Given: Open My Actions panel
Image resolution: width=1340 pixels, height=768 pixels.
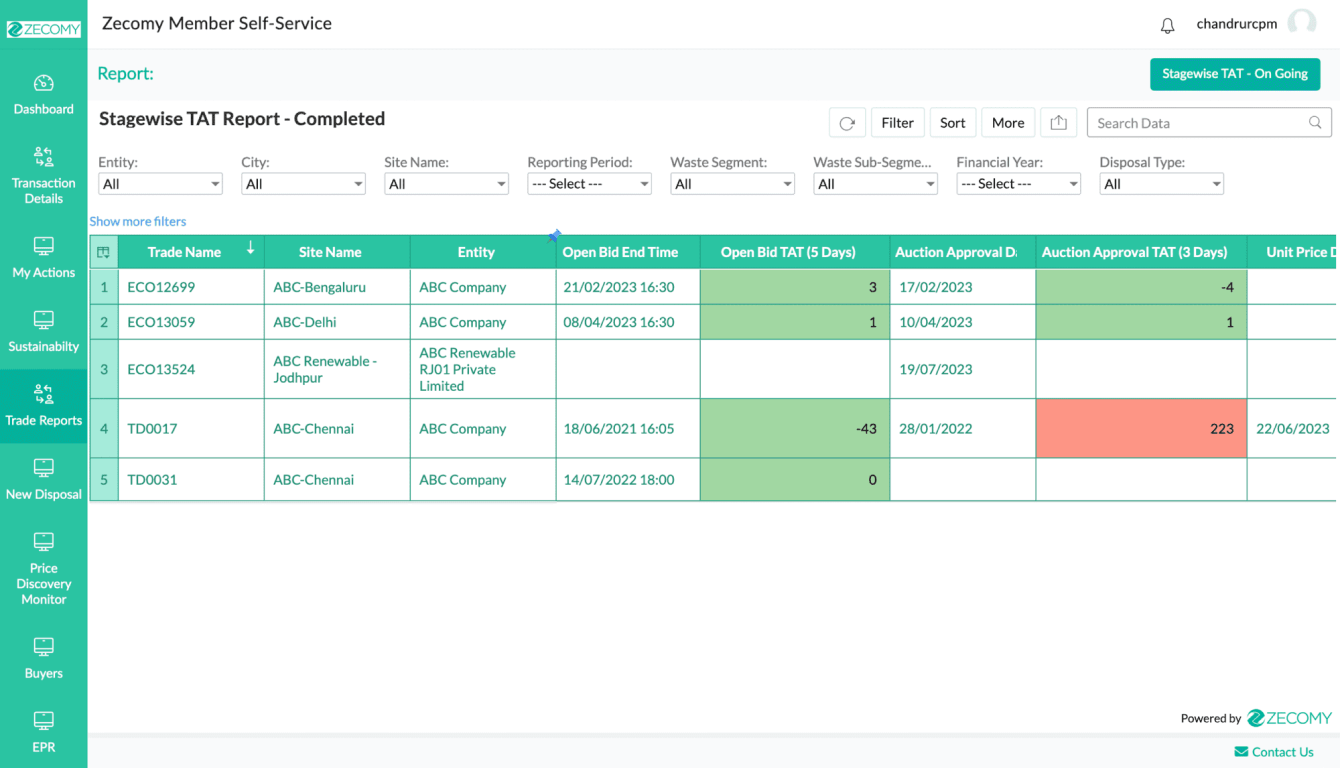Looking at the screenshot, I should pyautogui.click(x=43, y=258).
